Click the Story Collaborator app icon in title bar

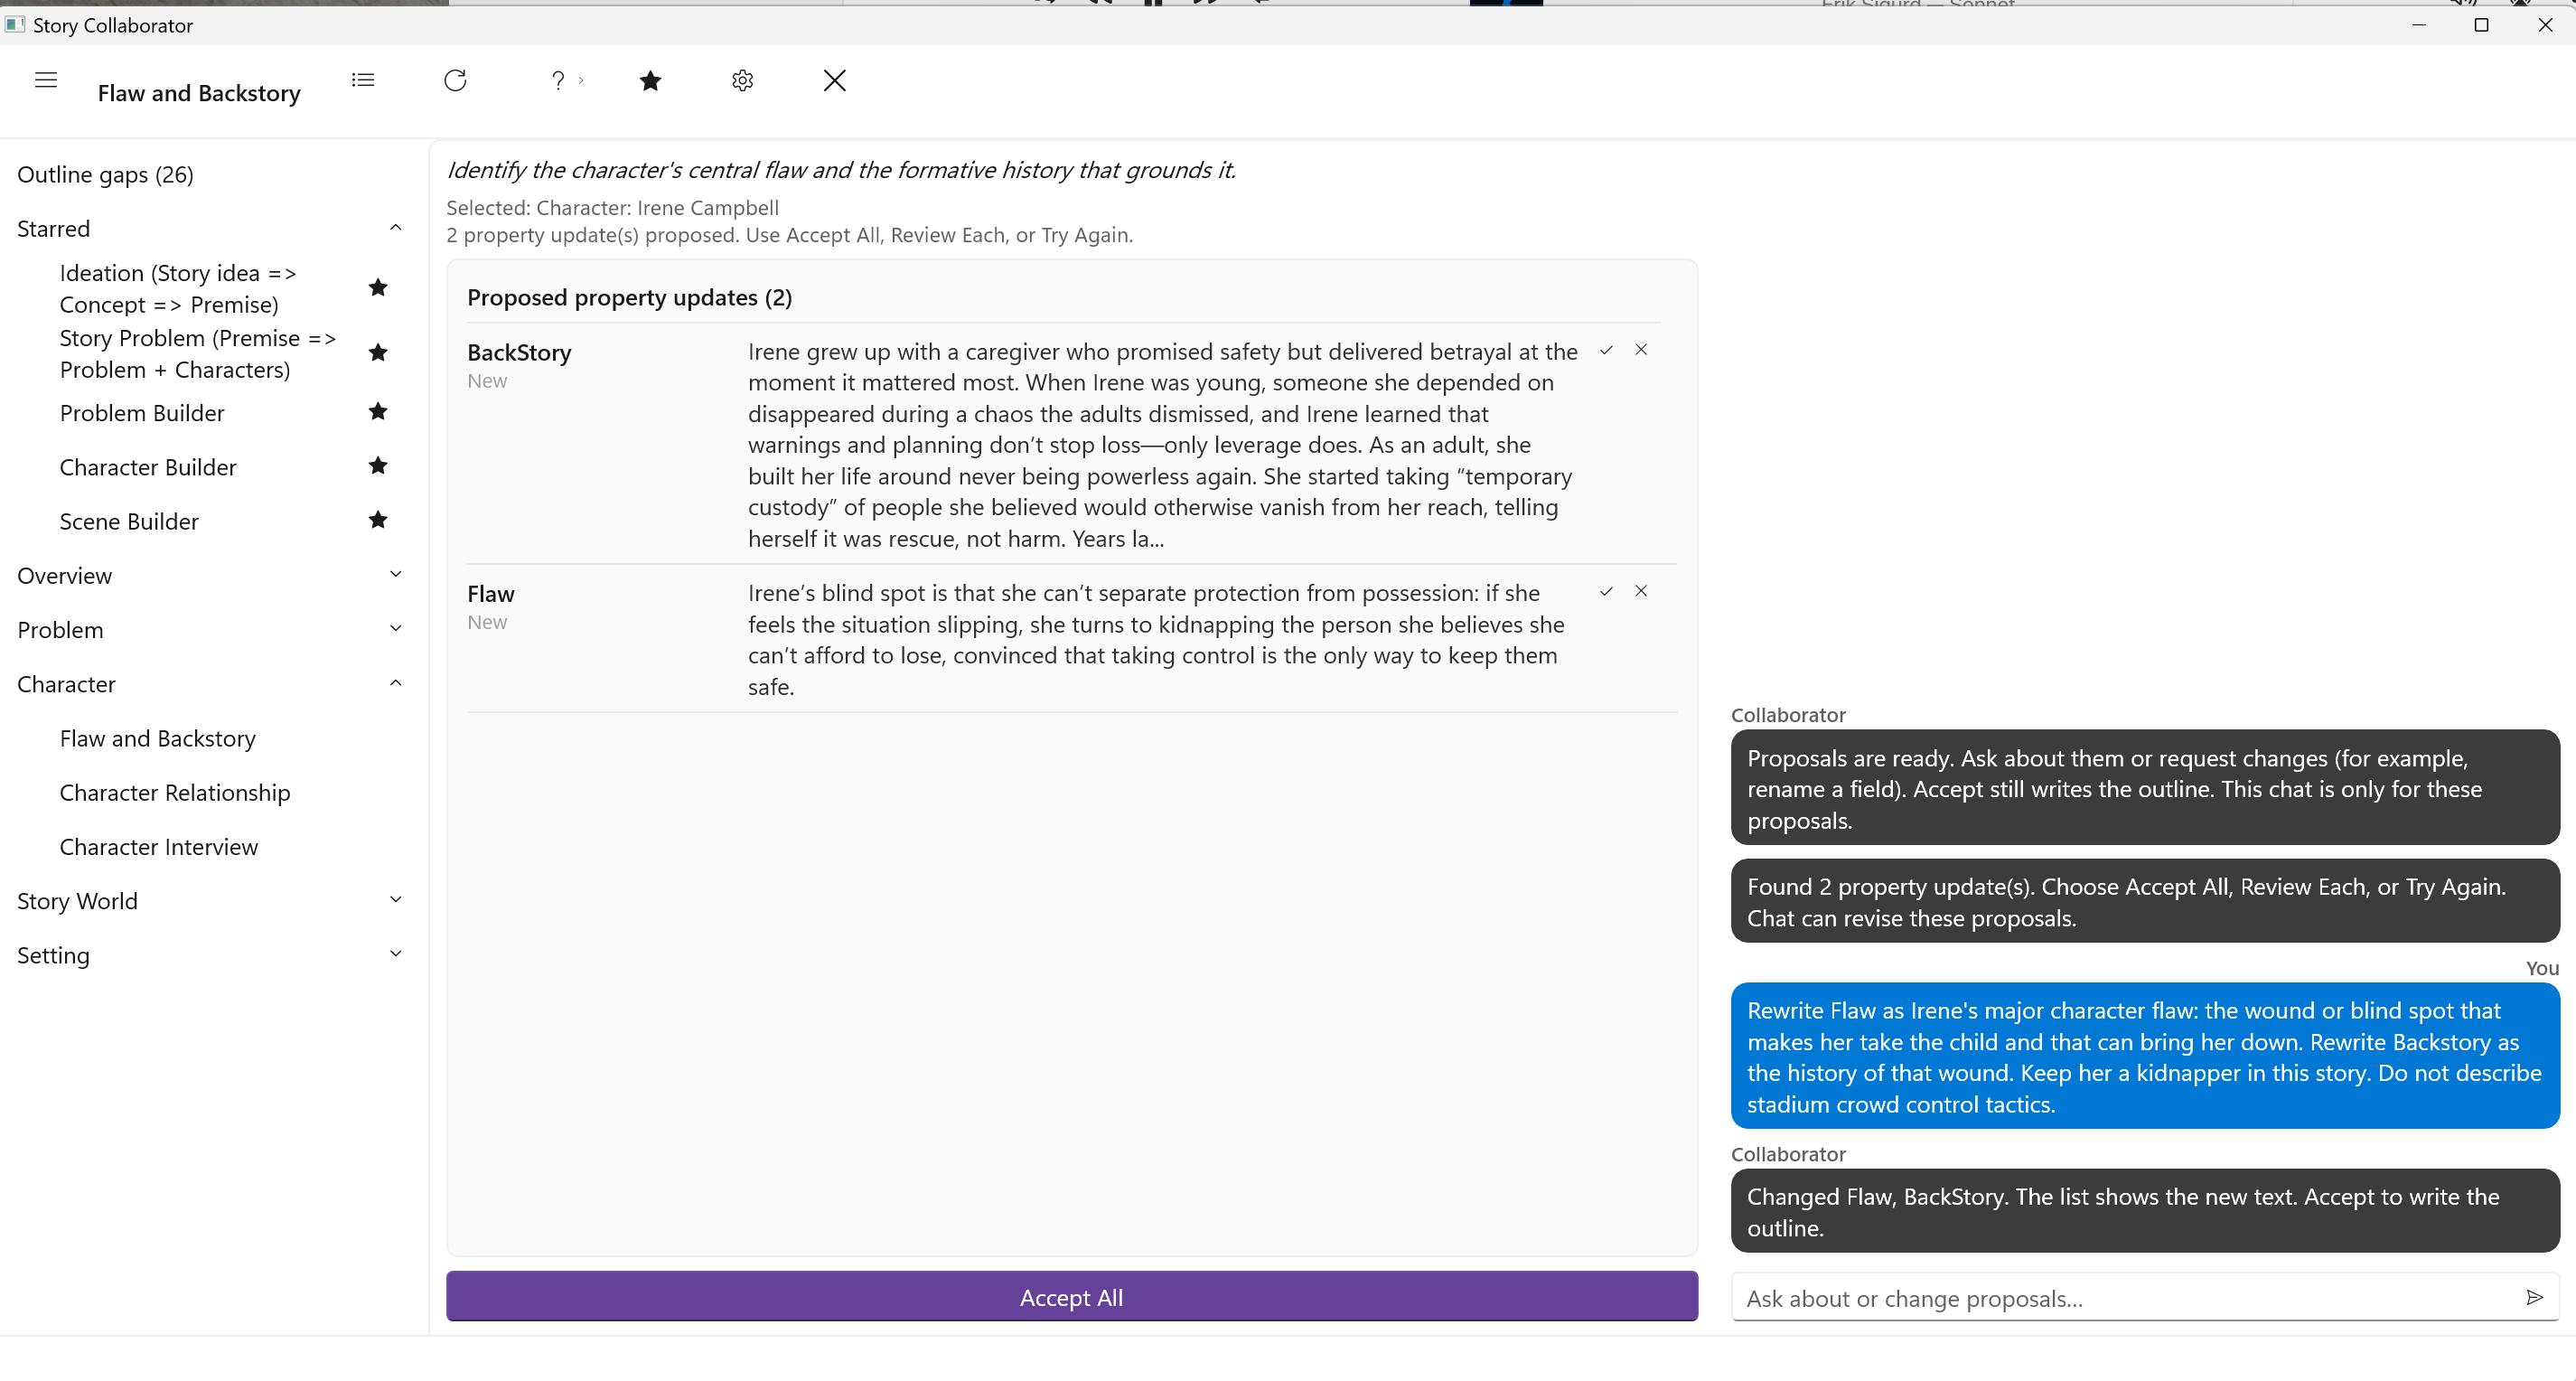tap(15, 24)
